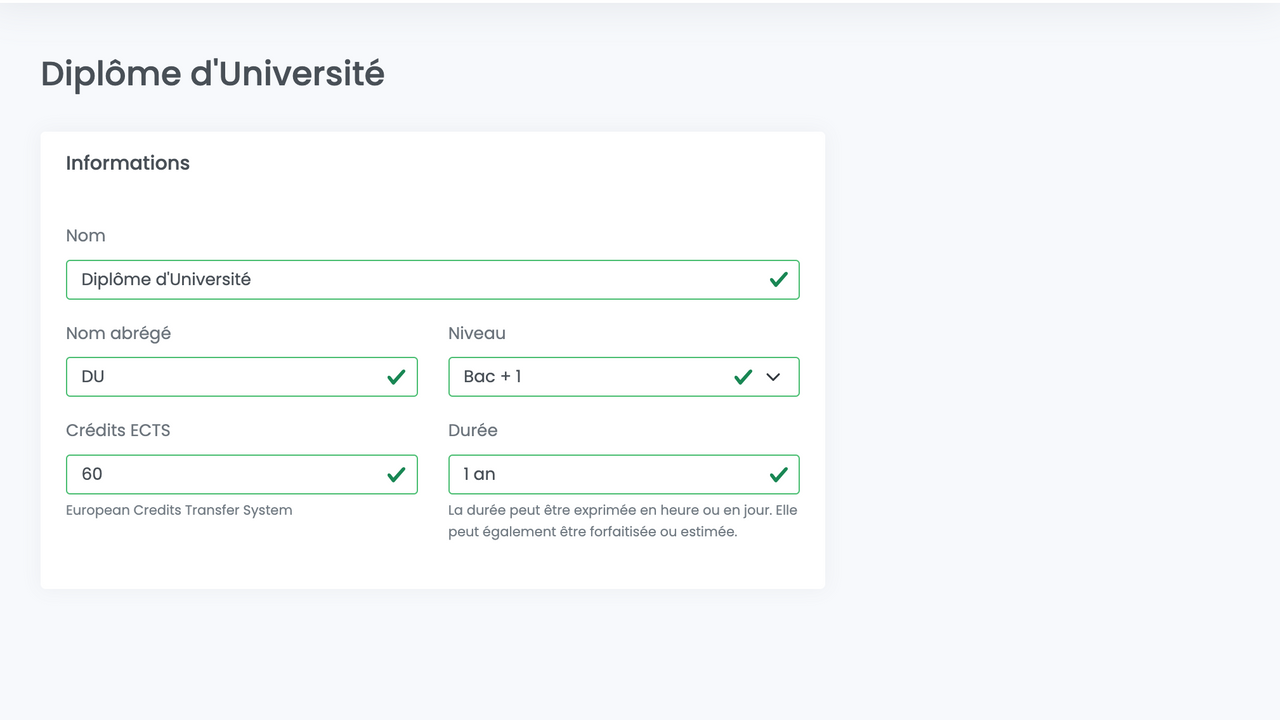Click the Crédits ECTS label
1280x720 pixels.
coord(118,430)
